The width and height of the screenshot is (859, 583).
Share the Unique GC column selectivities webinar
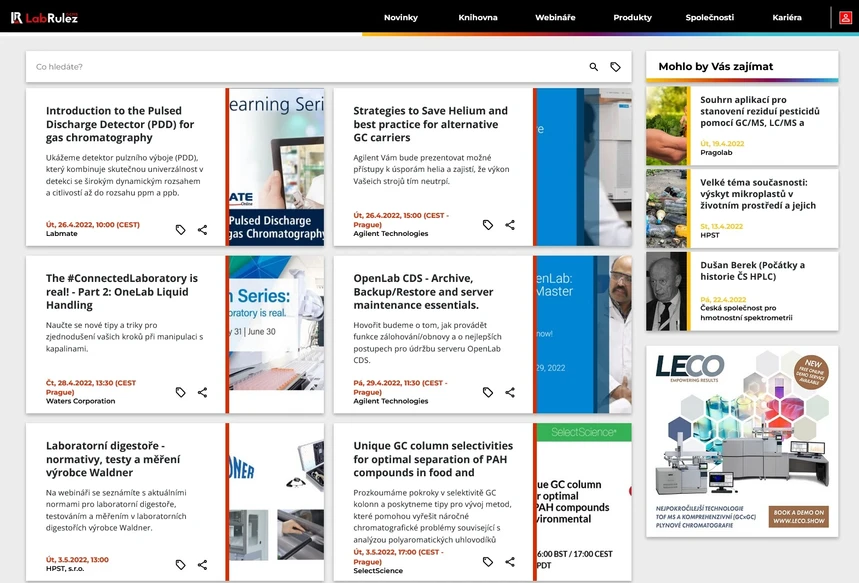pos(509,562)
